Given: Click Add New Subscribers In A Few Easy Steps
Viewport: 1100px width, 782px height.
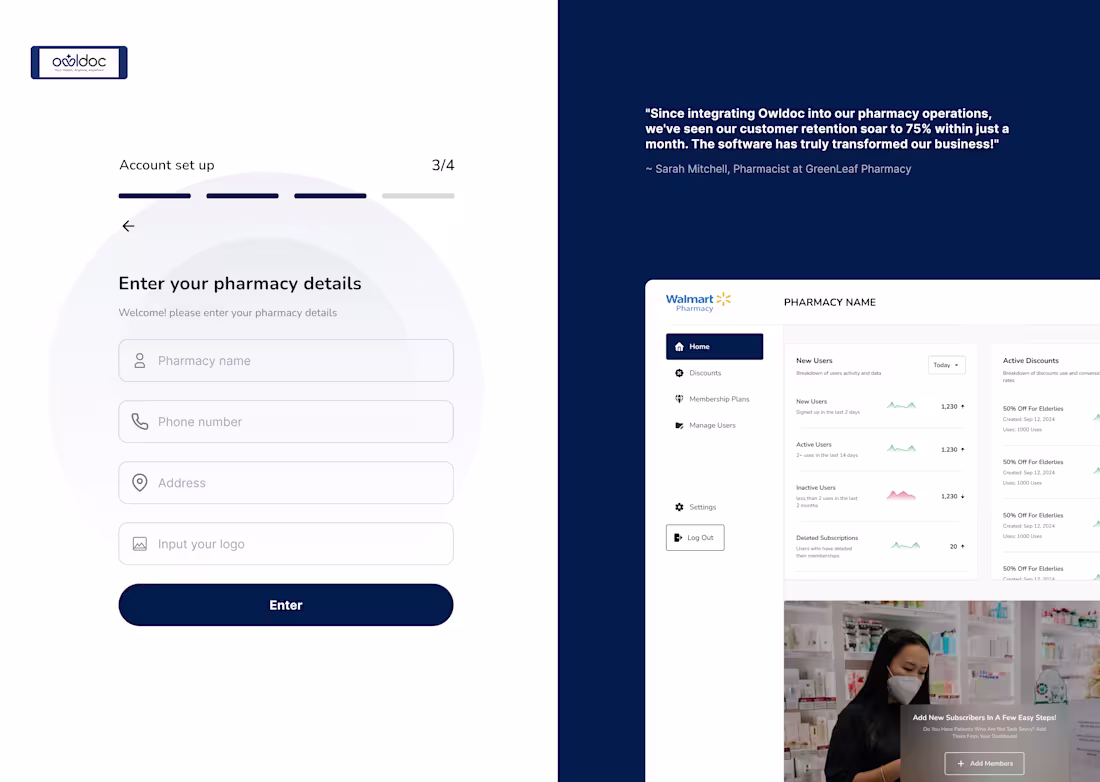Looking at the screenshot, I should coord(984,717).
